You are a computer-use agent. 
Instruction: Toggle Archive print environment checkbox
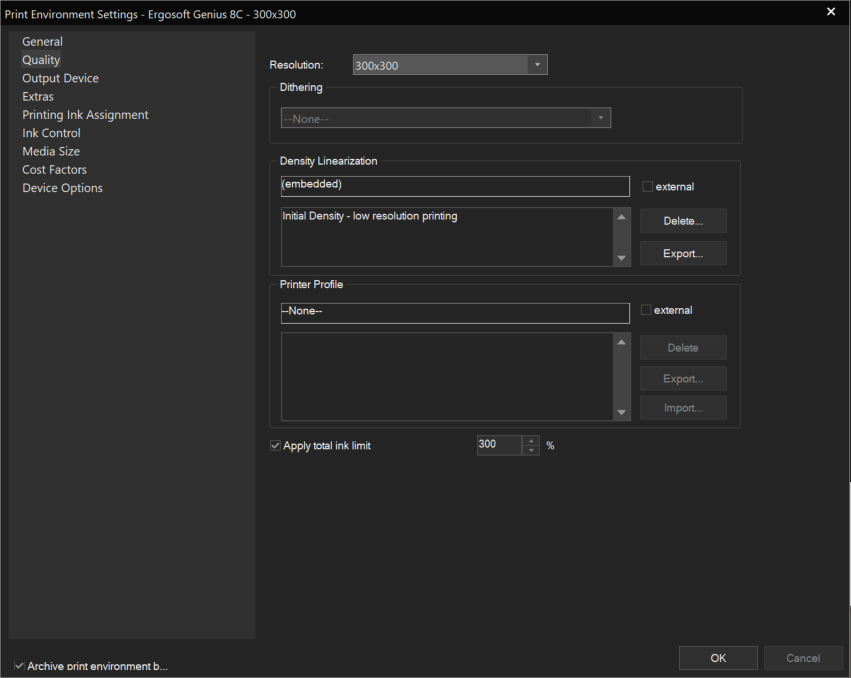click(x=20, y=666)
